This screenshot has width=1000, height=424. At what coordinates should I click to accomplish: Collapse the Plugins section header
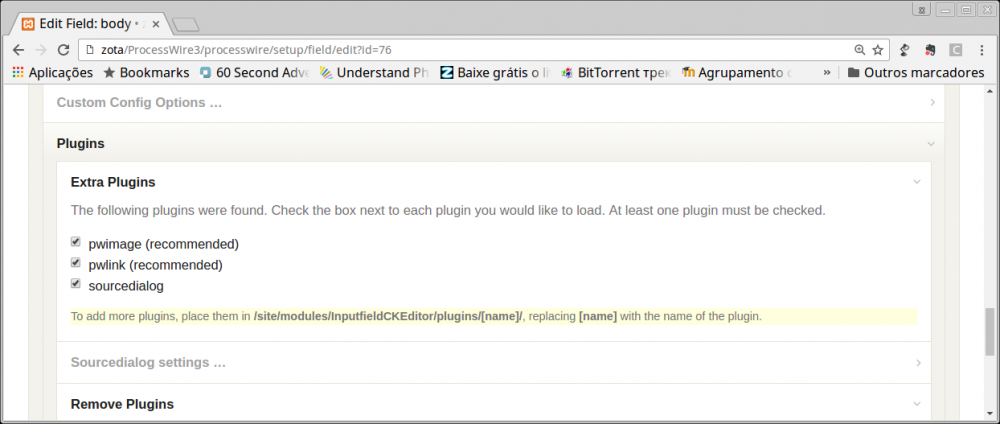(x=494, y=143)
